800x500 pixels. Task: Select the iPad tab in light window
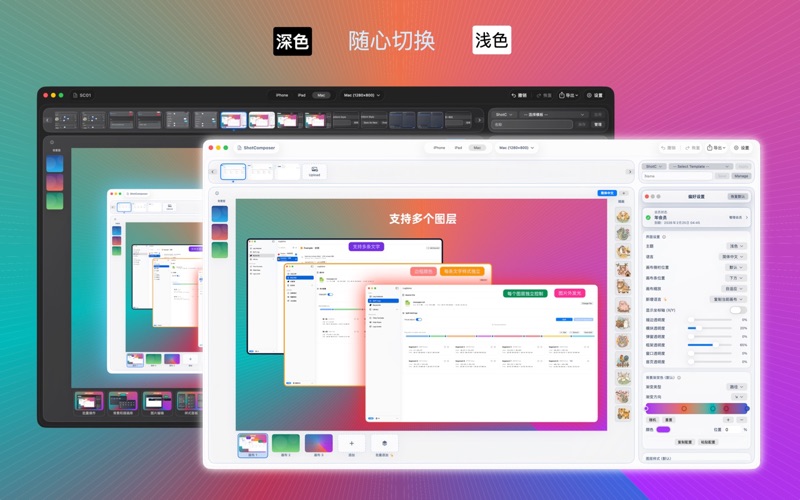[x=458, y=147]
